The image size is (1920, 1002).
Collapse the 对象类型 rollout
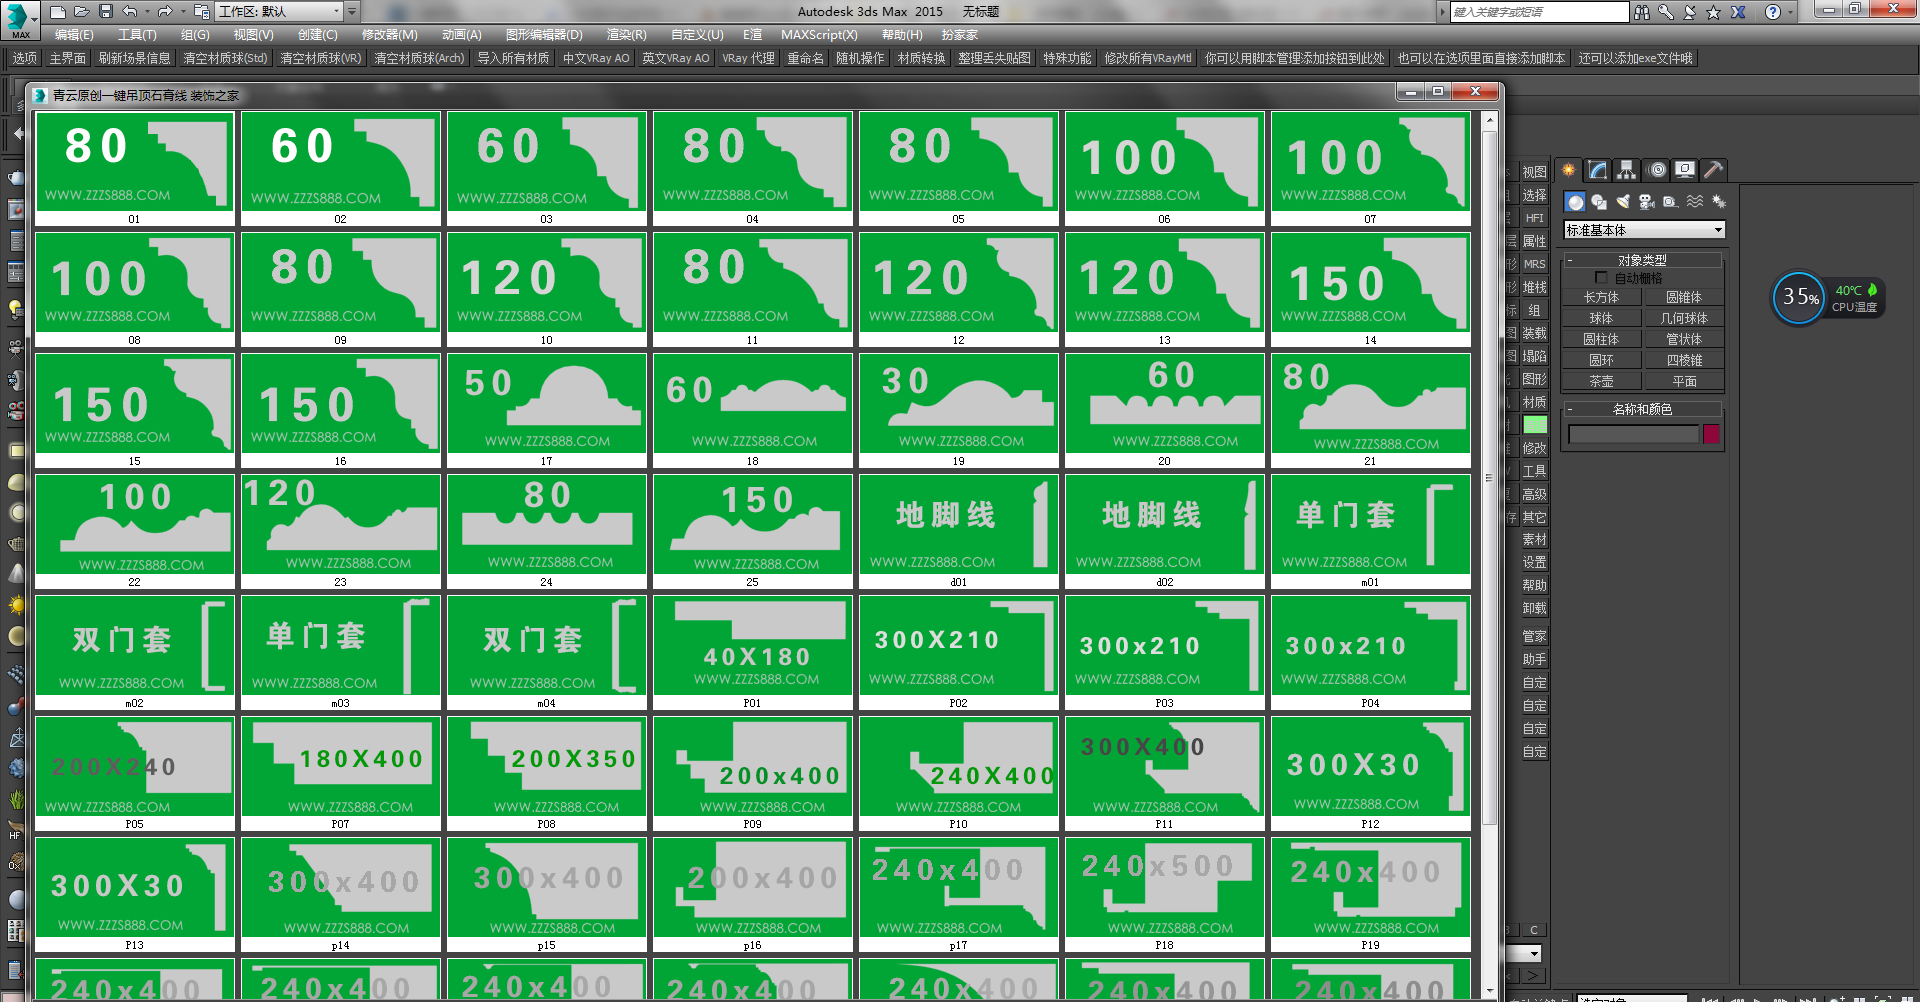pyautogui.click(x=1642, y=260)
